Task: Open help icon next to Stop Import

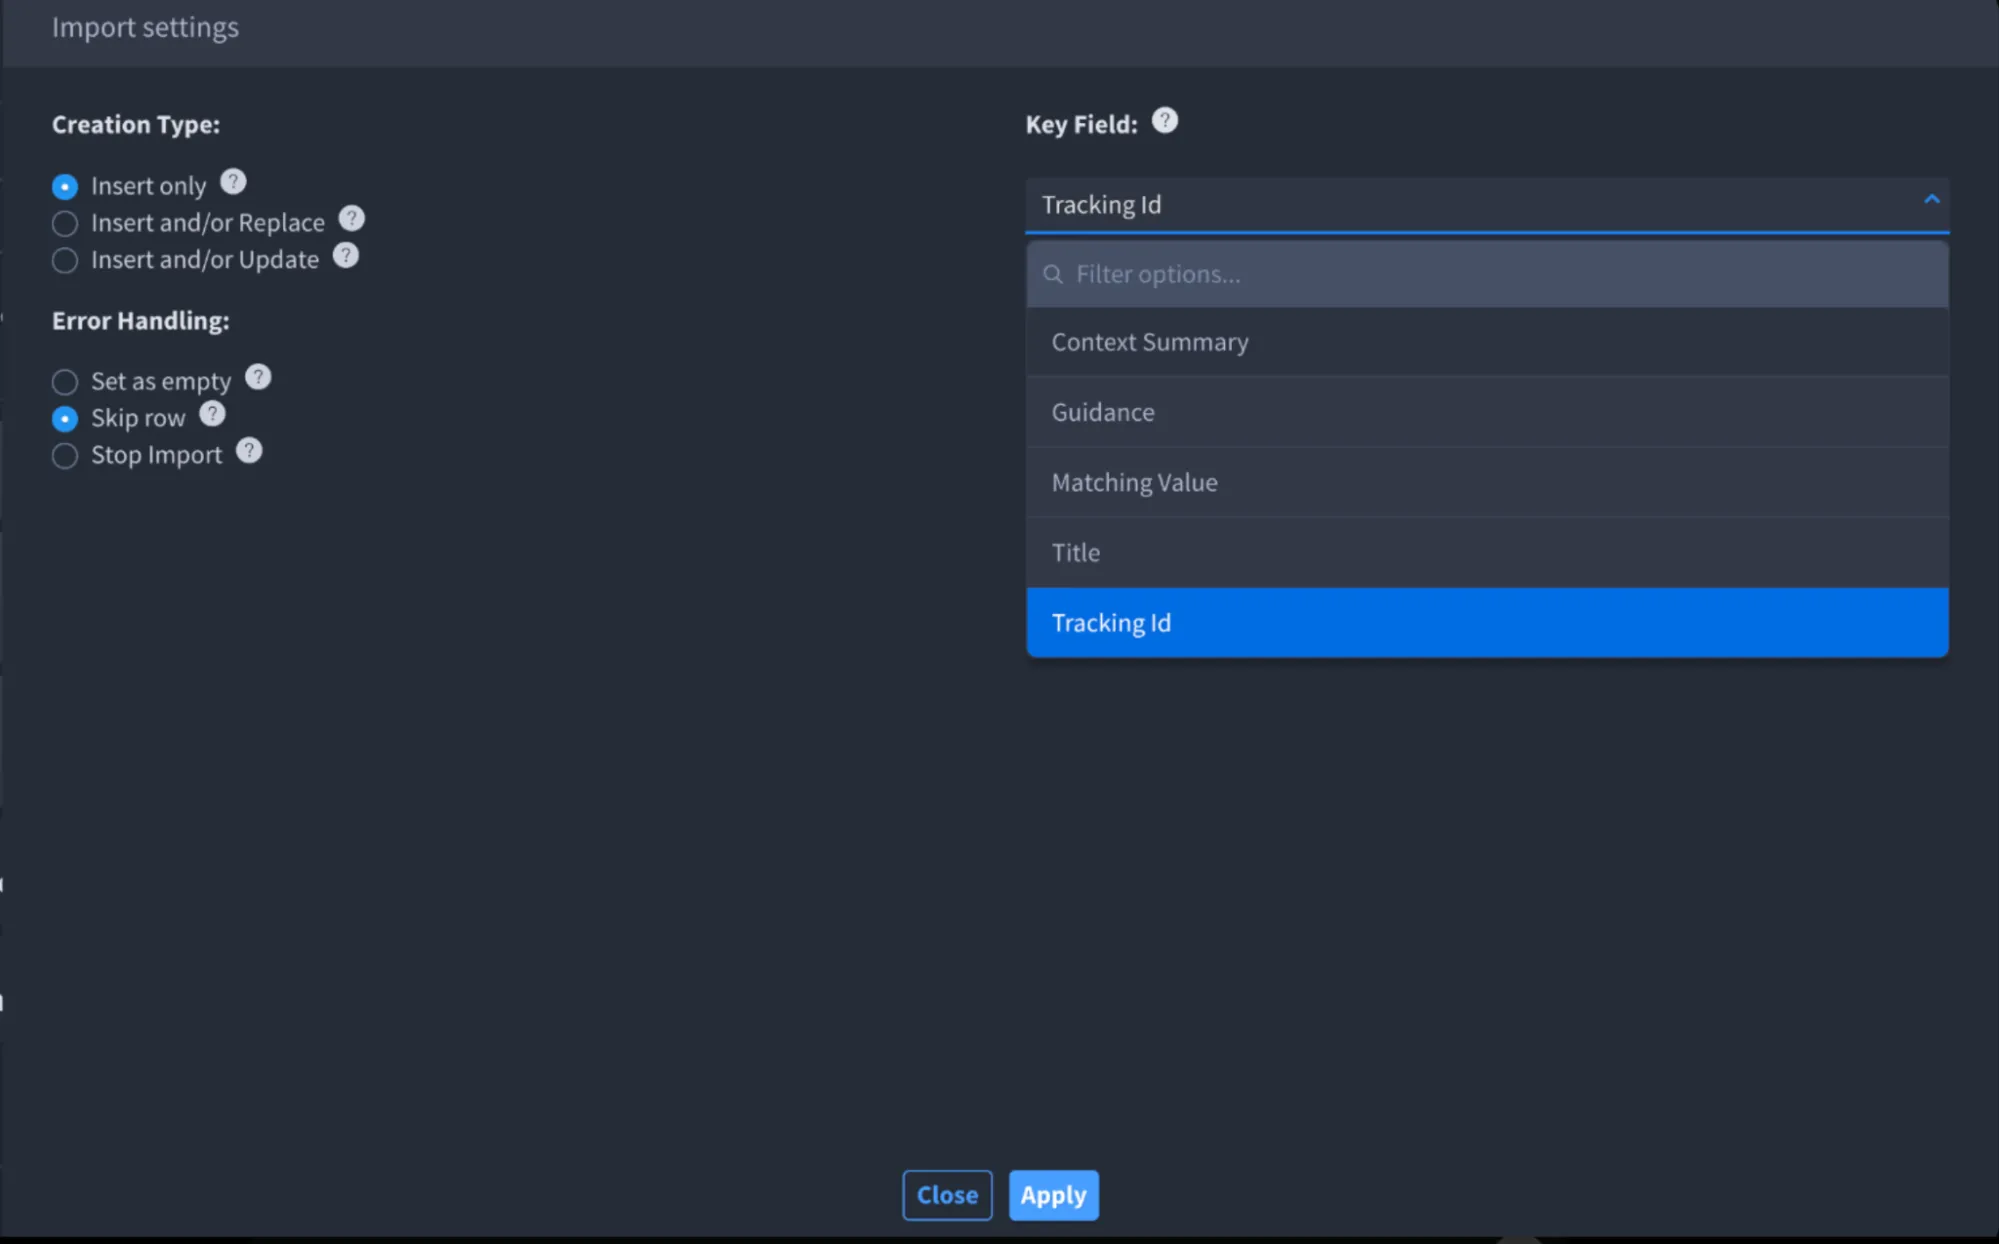Action: coord(249,451)
